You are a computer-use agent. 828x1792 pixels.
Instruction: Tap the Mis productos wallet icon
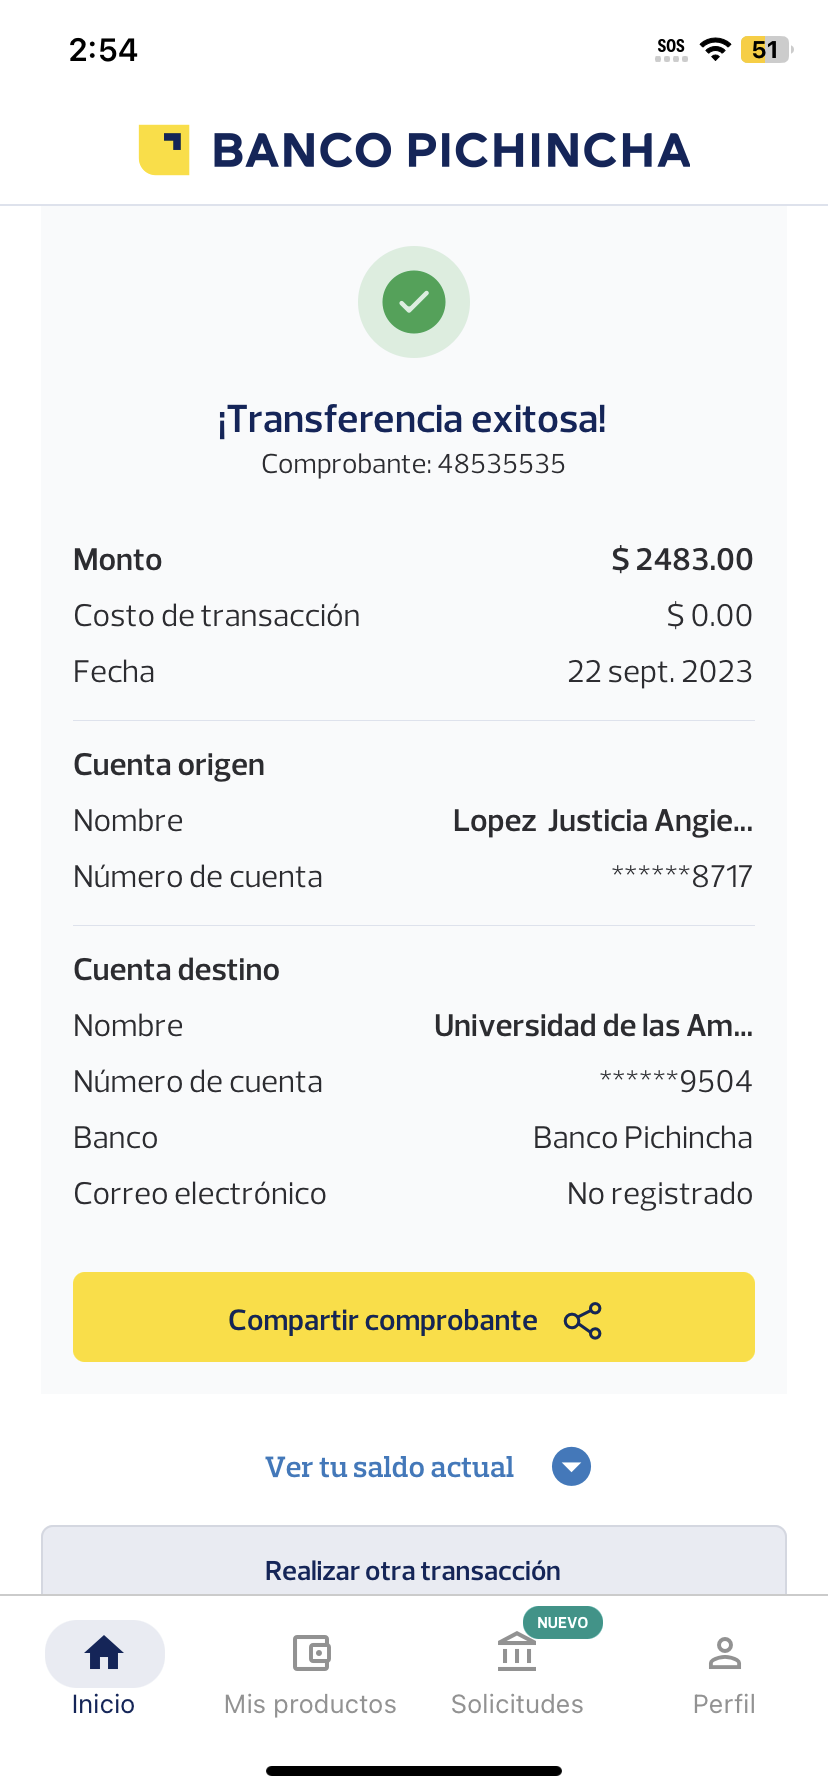click(311, 1653)
